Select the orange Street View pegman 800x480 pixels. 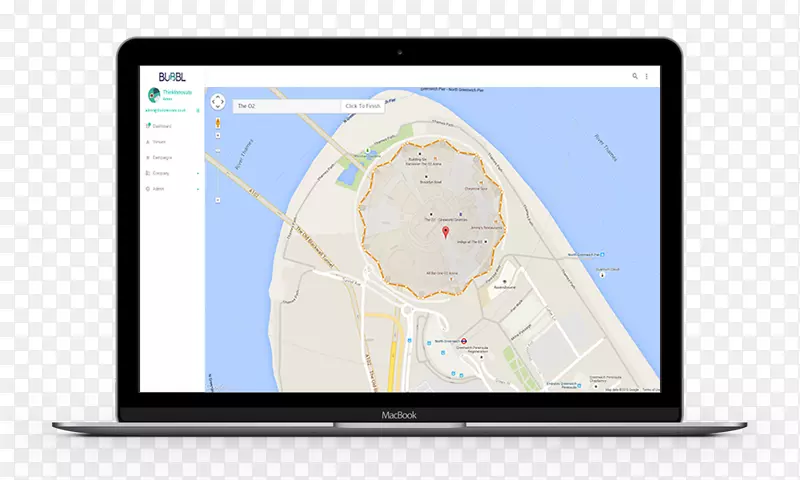tap(218, 123)
